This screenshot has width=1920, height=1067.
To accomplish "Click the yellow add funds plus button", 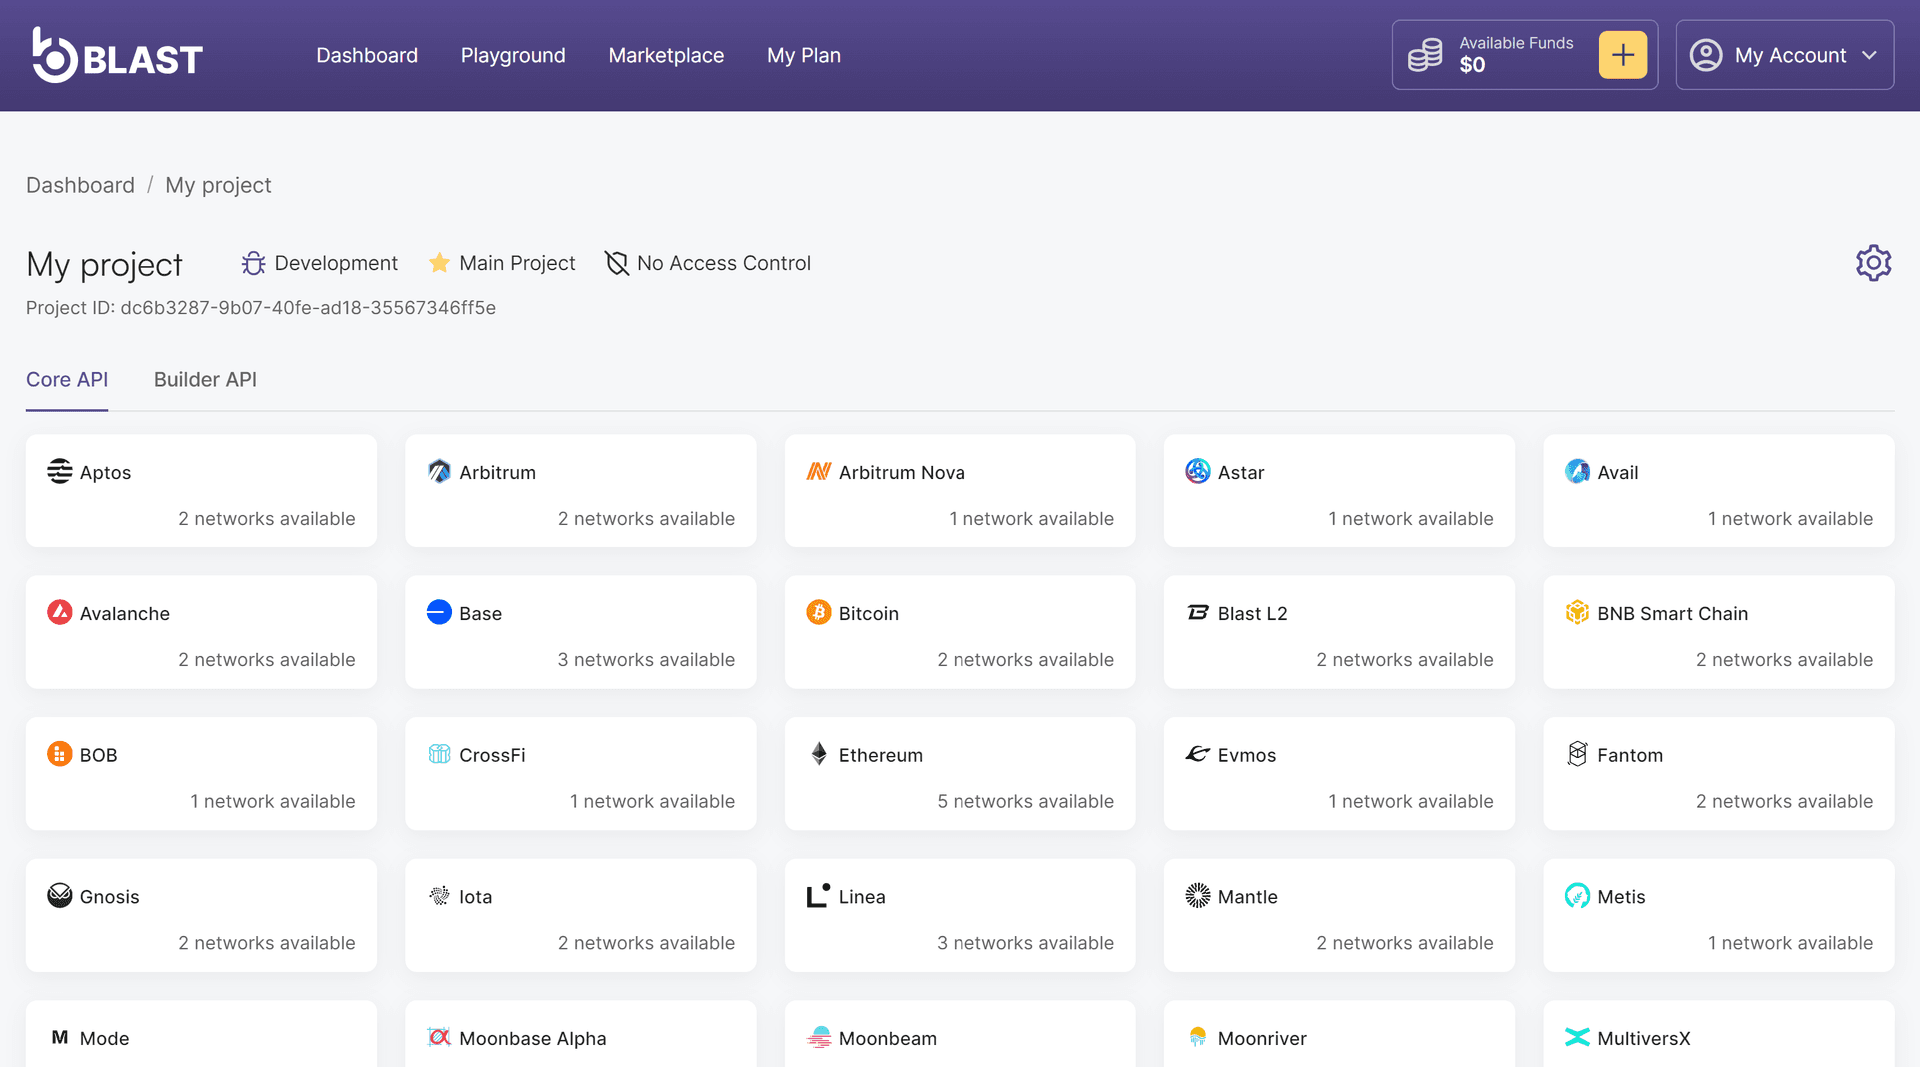I will pos(1622,55).
